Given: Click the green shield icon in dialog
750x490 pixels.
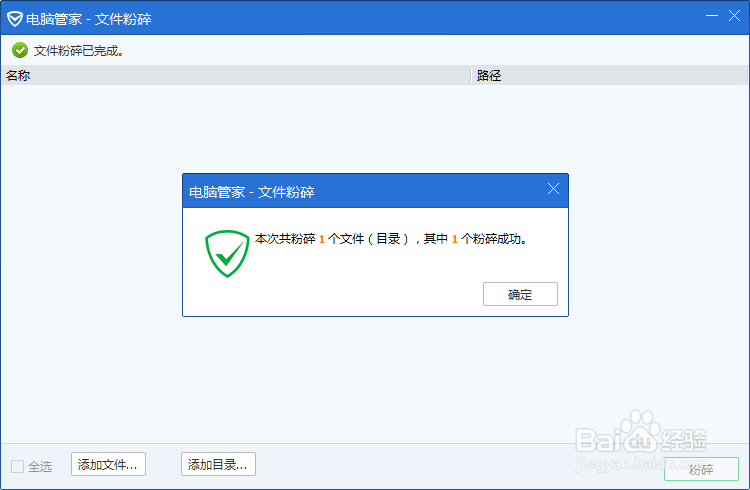Looking at the screenshot, I should coord(227,254).
